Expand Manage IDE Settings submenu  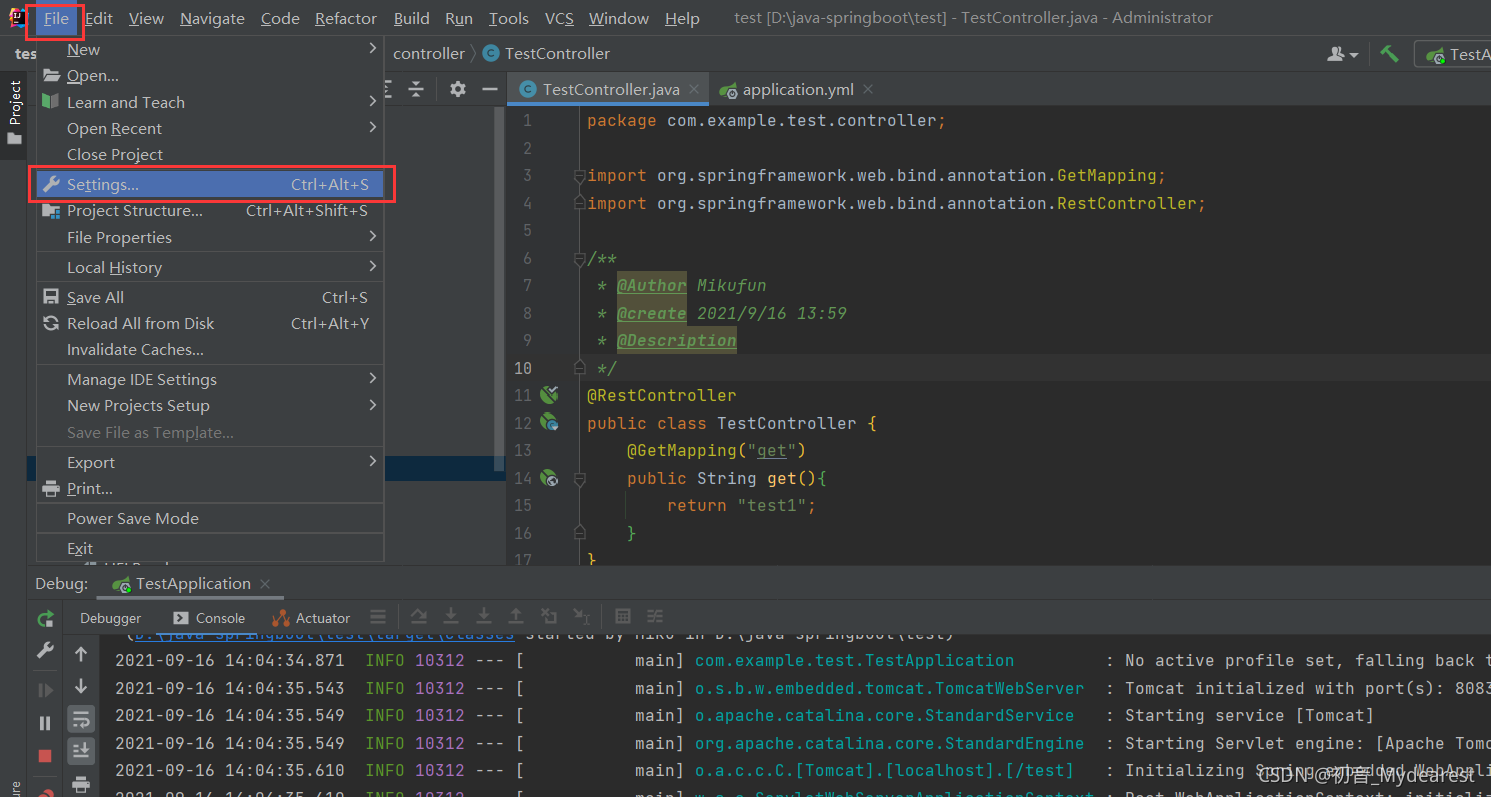(x=210, y=380)
